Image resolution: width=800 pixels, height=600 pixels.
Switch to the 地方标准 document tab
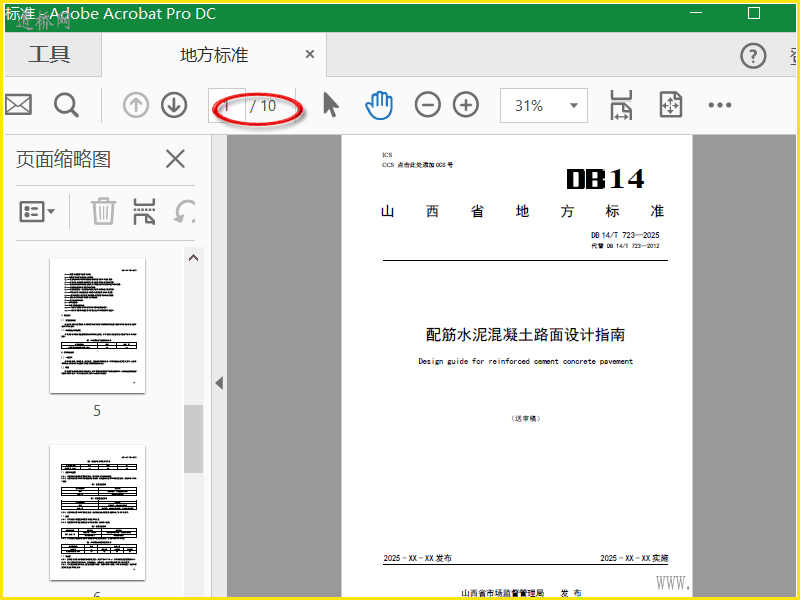214,55
